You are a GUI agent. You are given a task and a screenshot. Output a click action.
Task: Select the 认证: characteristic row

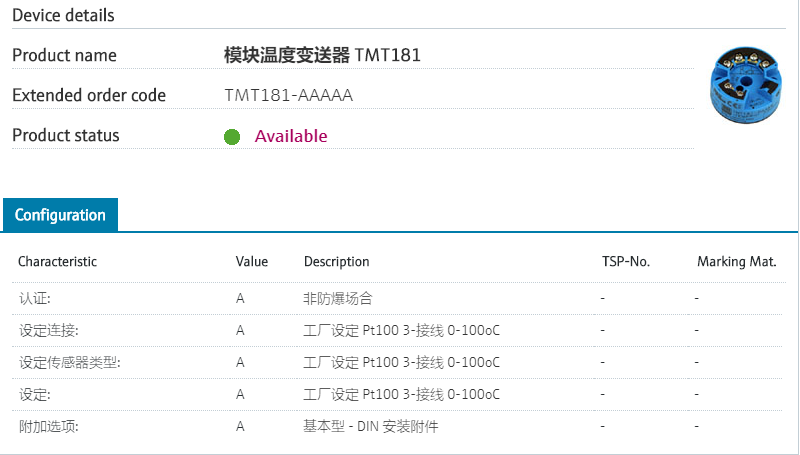34,298
